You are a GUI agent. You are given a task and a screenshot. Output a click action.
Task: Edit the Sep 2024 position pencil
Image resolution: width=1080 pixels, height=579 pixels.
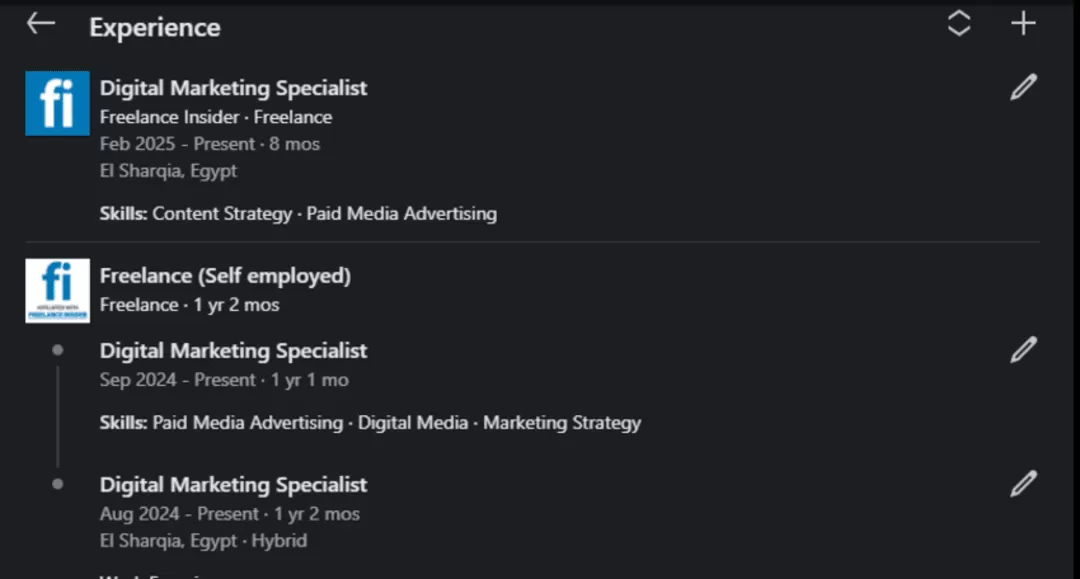coord(1023,350)
